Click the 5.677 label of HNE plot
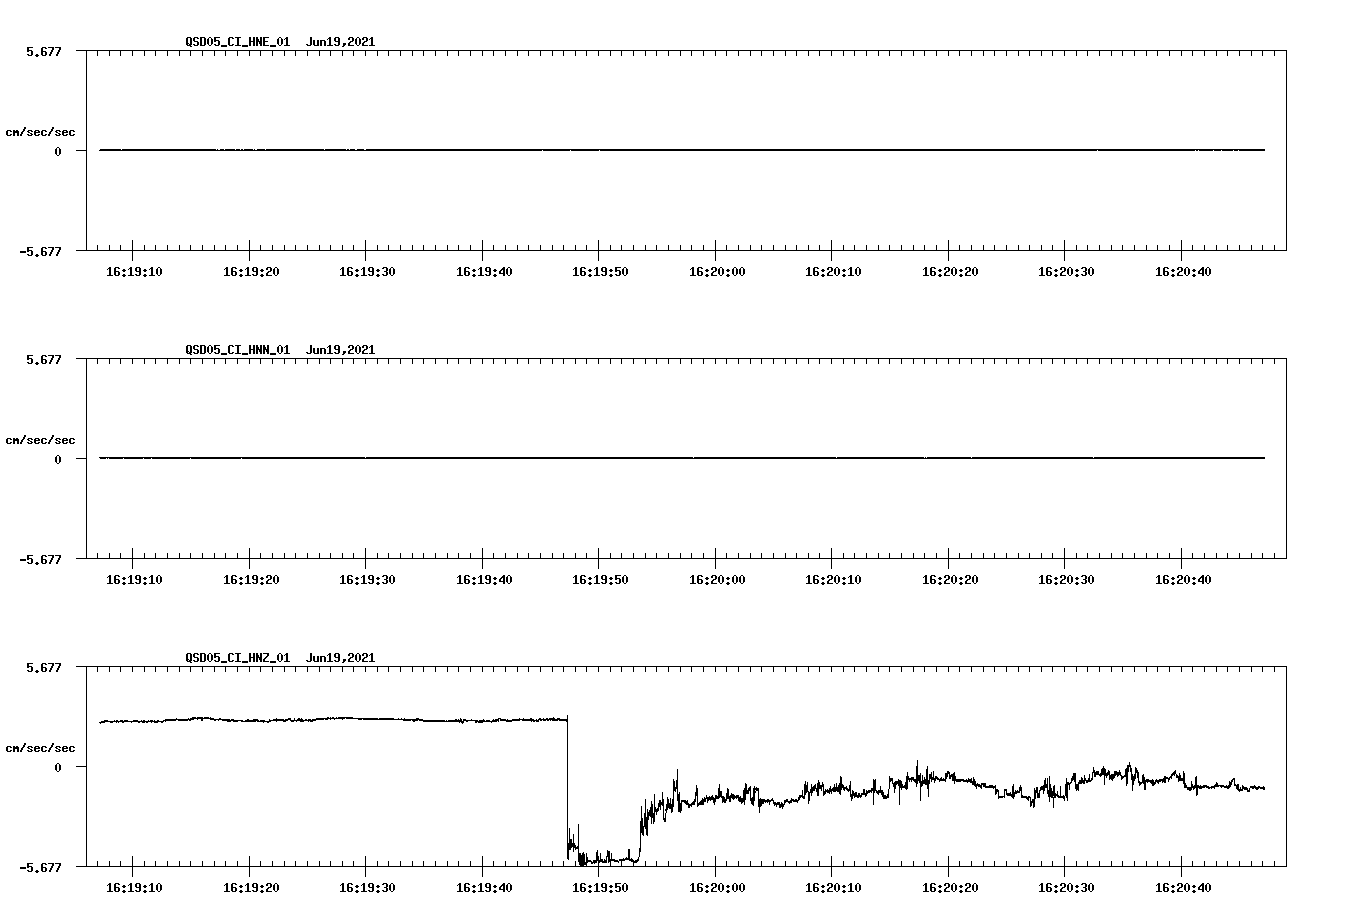1358x924 pixels. click(x=43, y=51)
